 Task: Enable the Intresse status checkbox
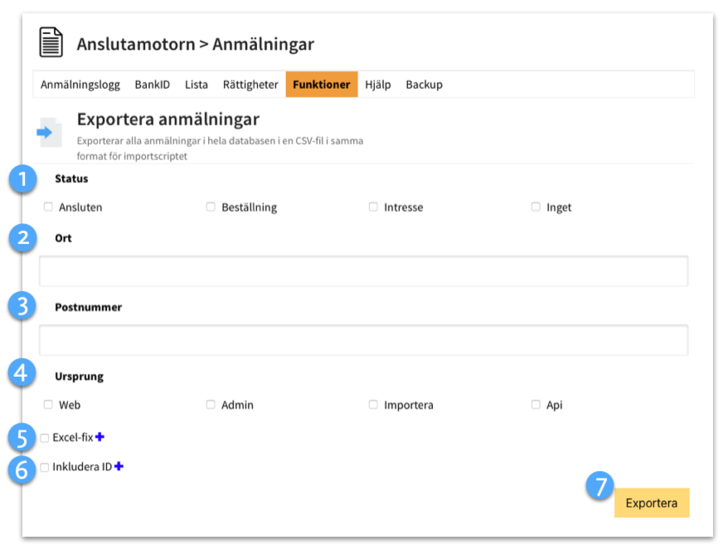373,207
